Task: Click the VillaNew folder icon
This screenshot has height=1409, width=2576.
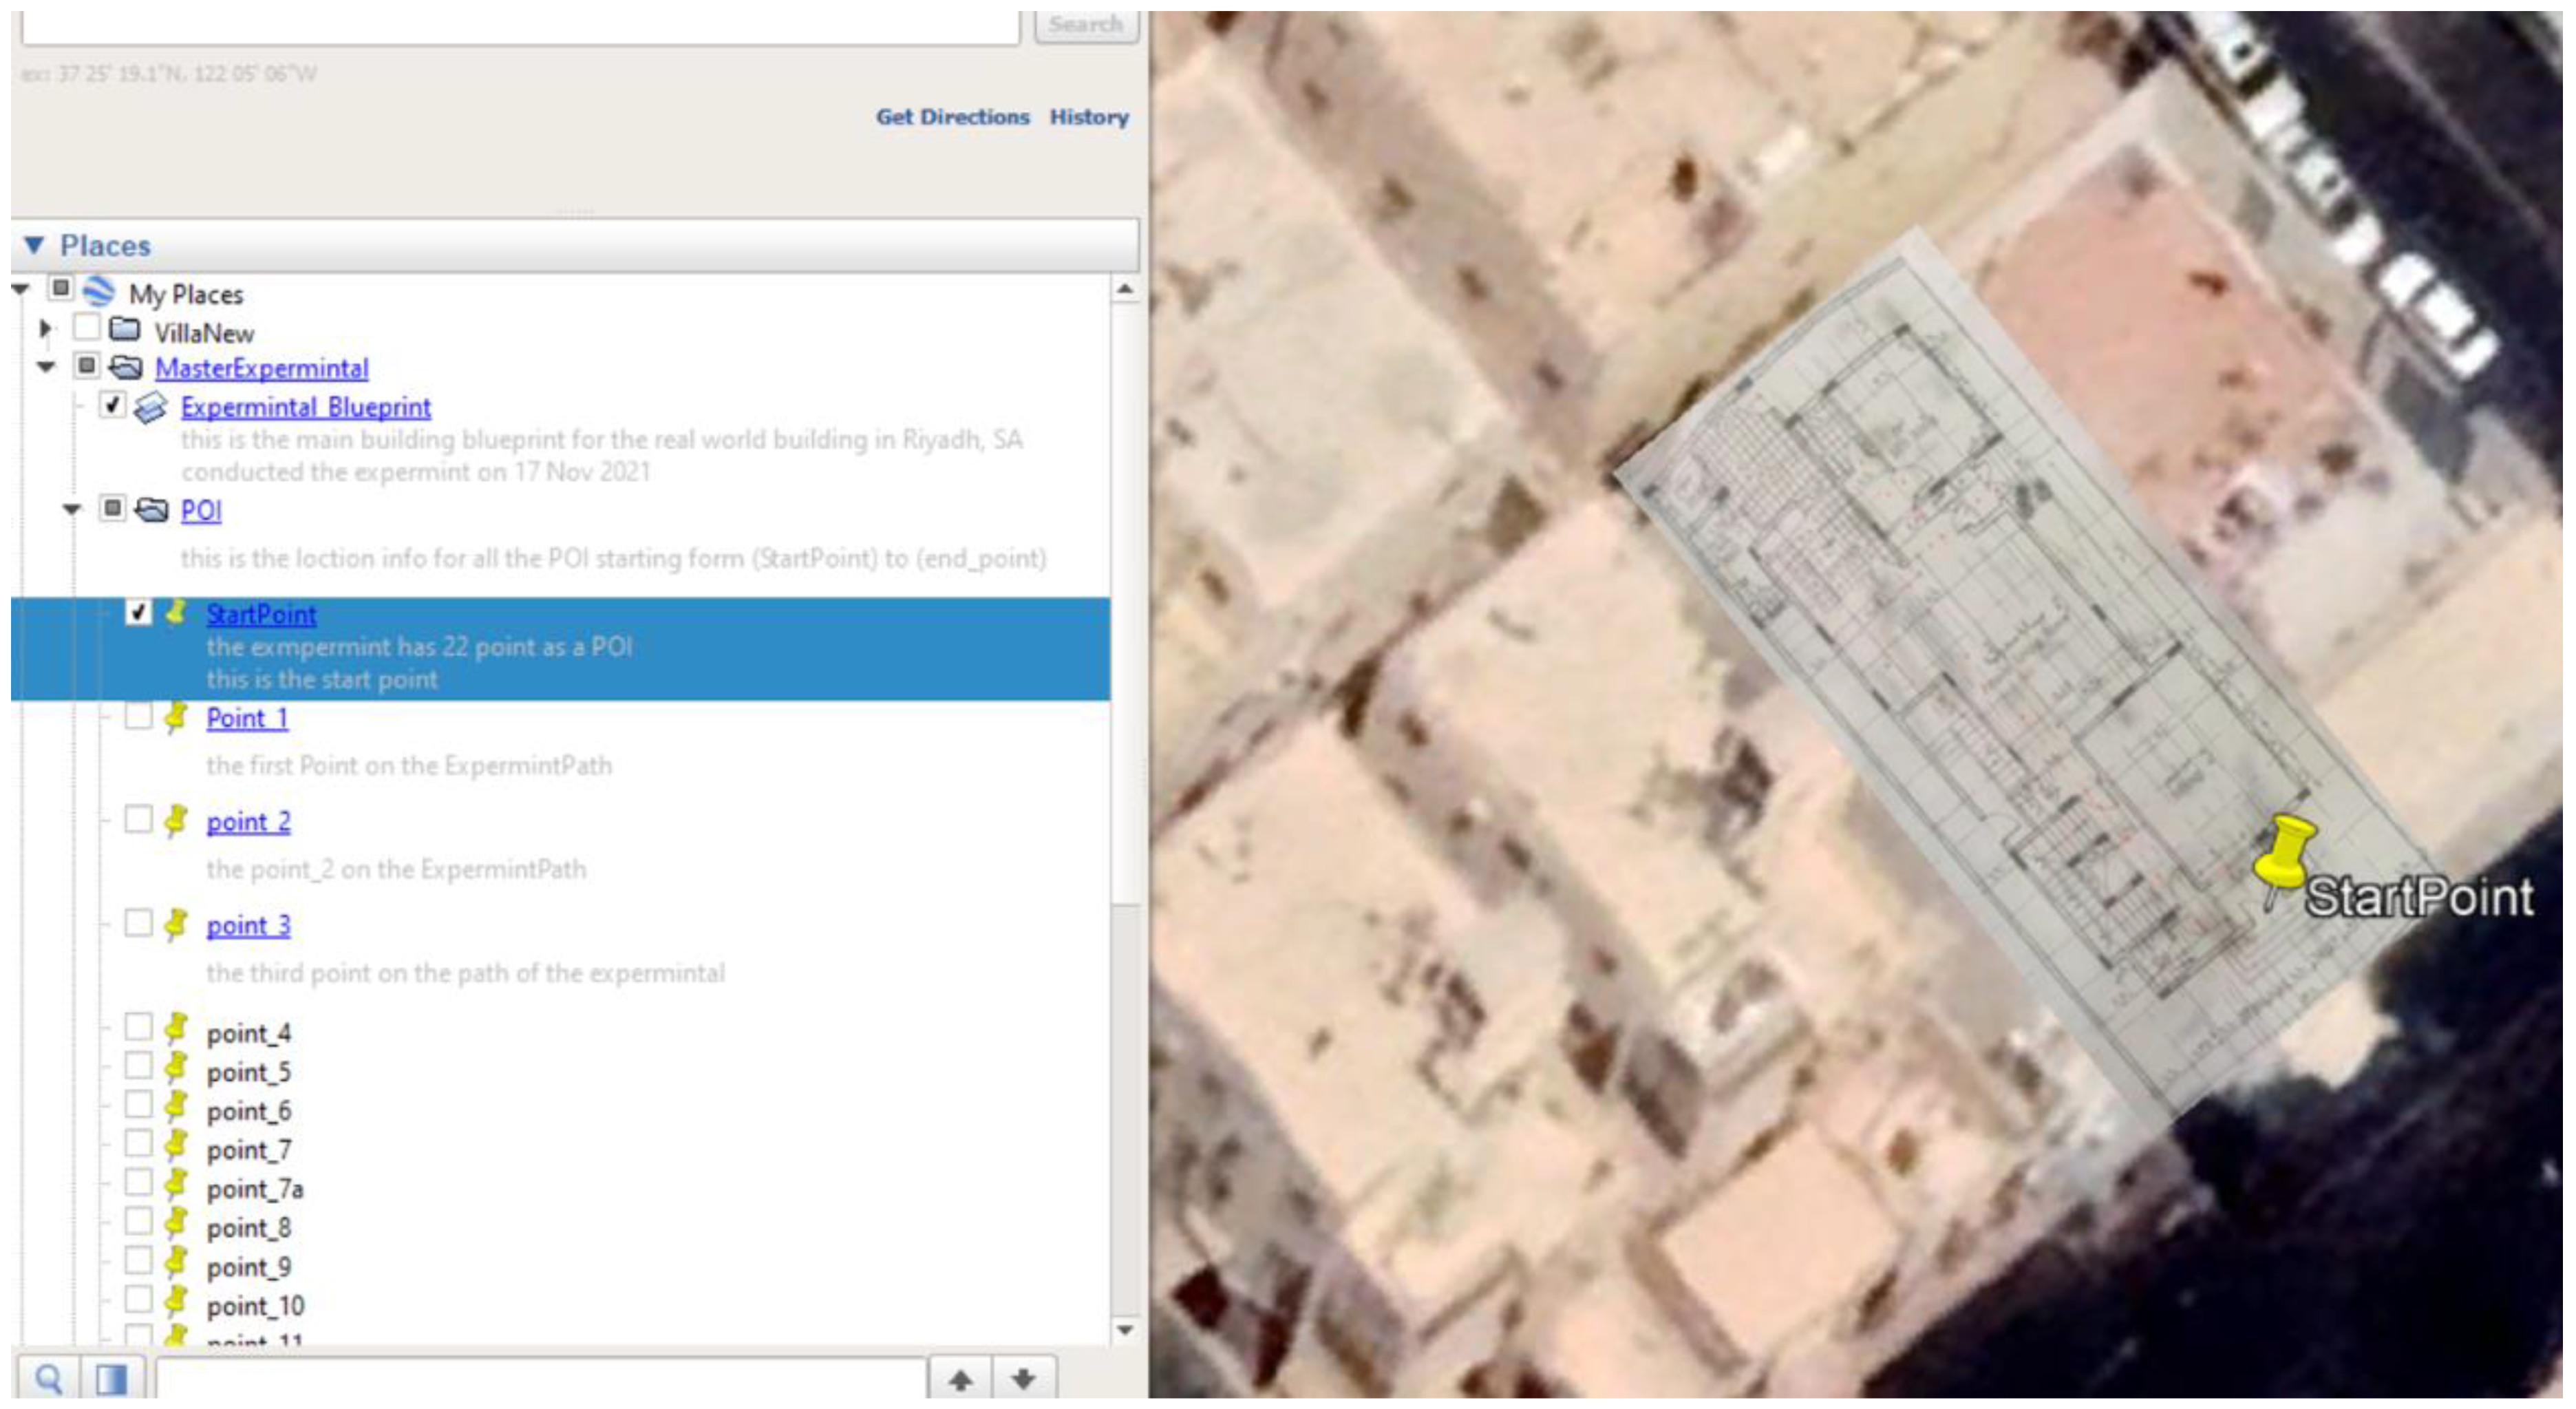Action: 124,329
